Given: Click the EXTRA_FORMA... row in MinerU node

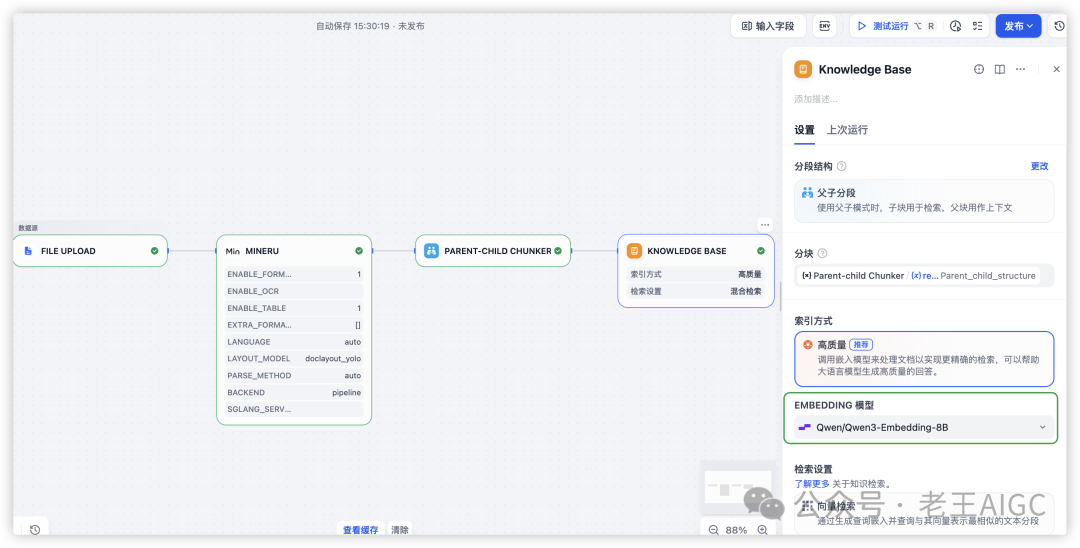Looking at the screenshot, I should pos(294,325).
